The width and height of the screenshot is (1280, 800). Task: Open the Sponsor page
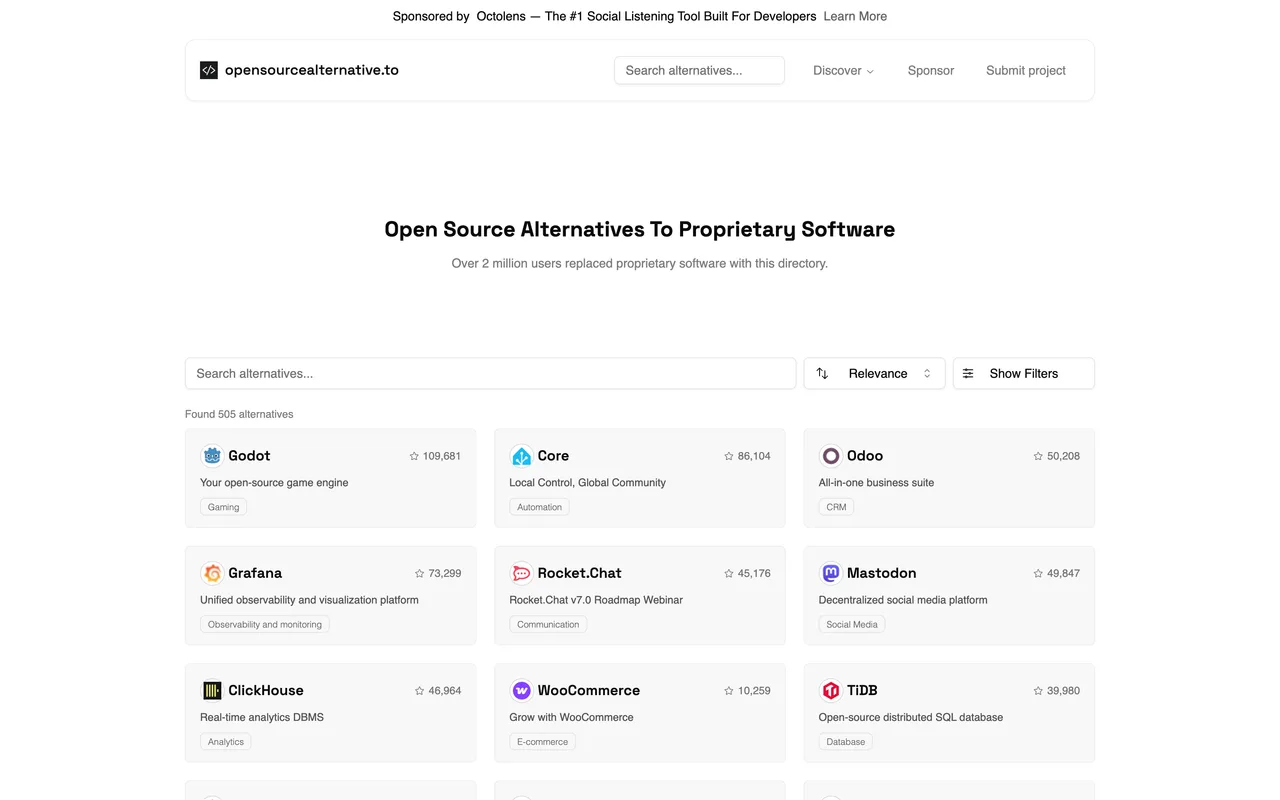[931, 70]
